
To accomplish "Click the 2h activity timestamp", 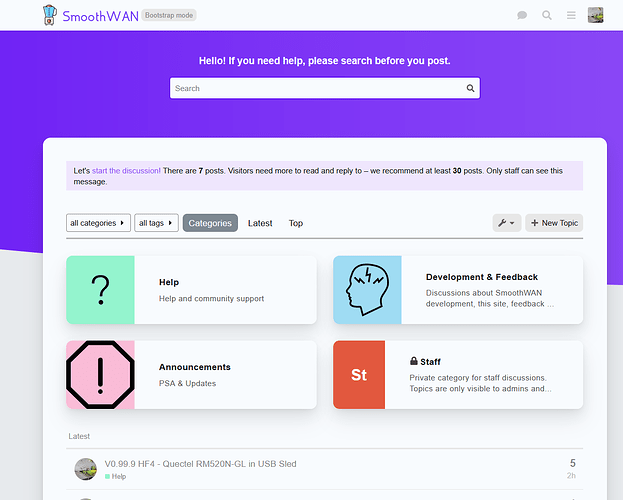I will pyautogui.click(x=571, y=475).
